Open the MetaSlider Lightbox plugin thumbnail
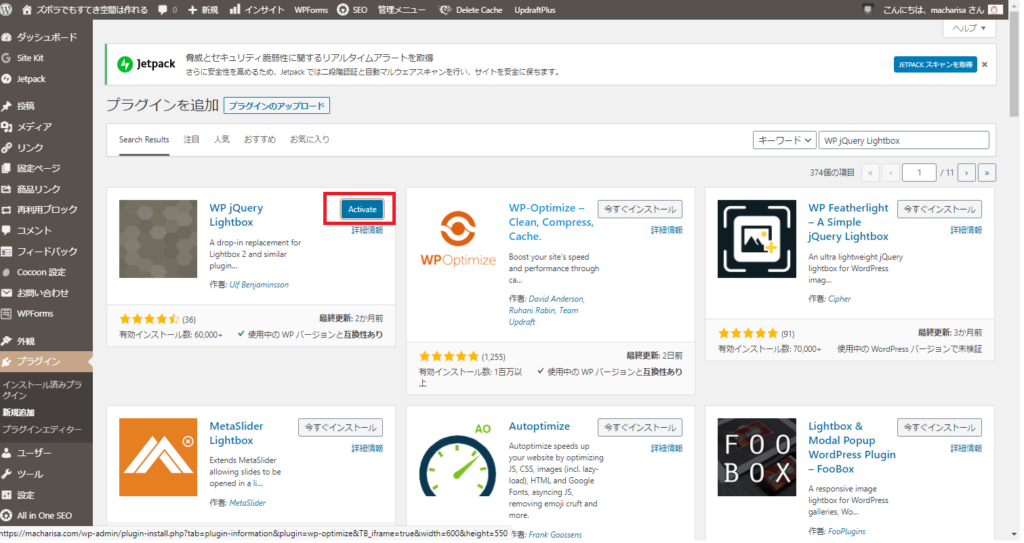 click(x=158, y=456)
